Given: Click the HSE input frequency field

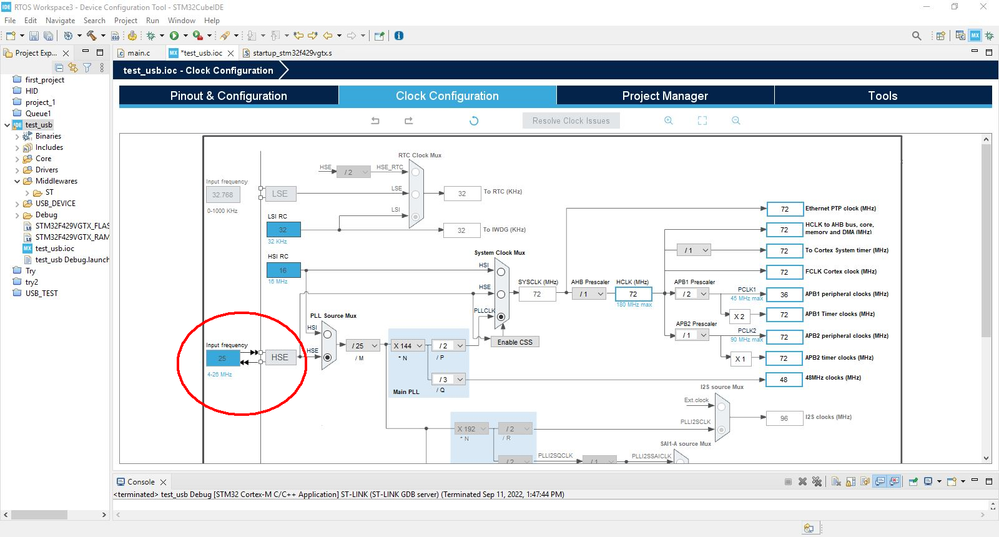Looking at the screenshot, I should tap(222, 358).
